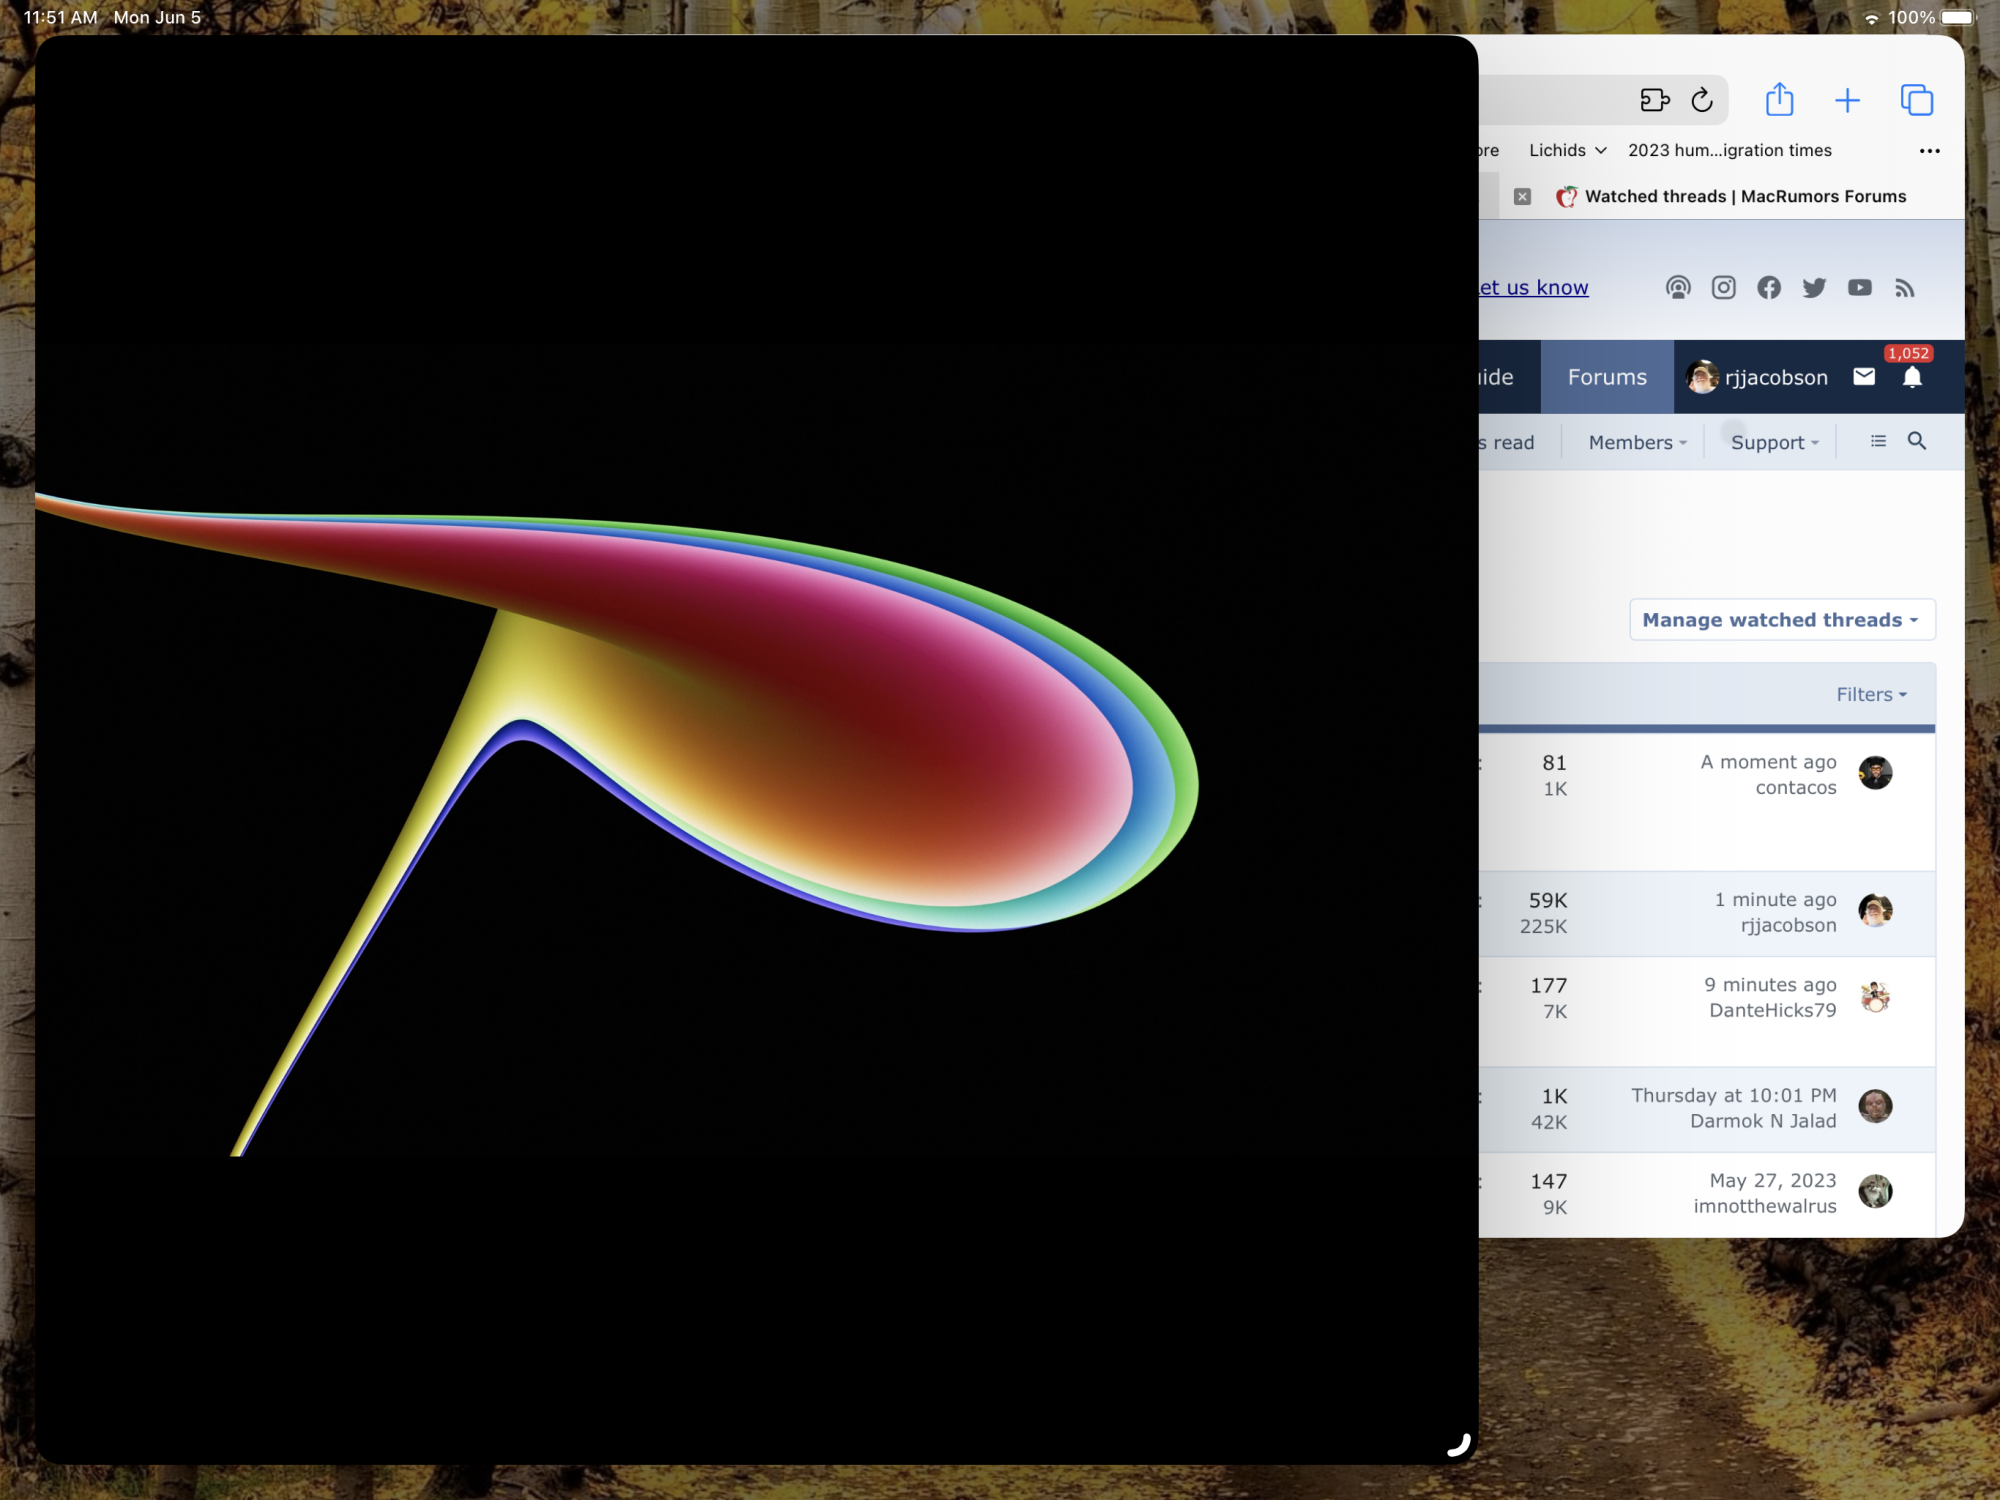Screen dimensions: 2000x1500
Task: Click the 42K views count
Action: pyautogui.click(x=1548, y=1122)
